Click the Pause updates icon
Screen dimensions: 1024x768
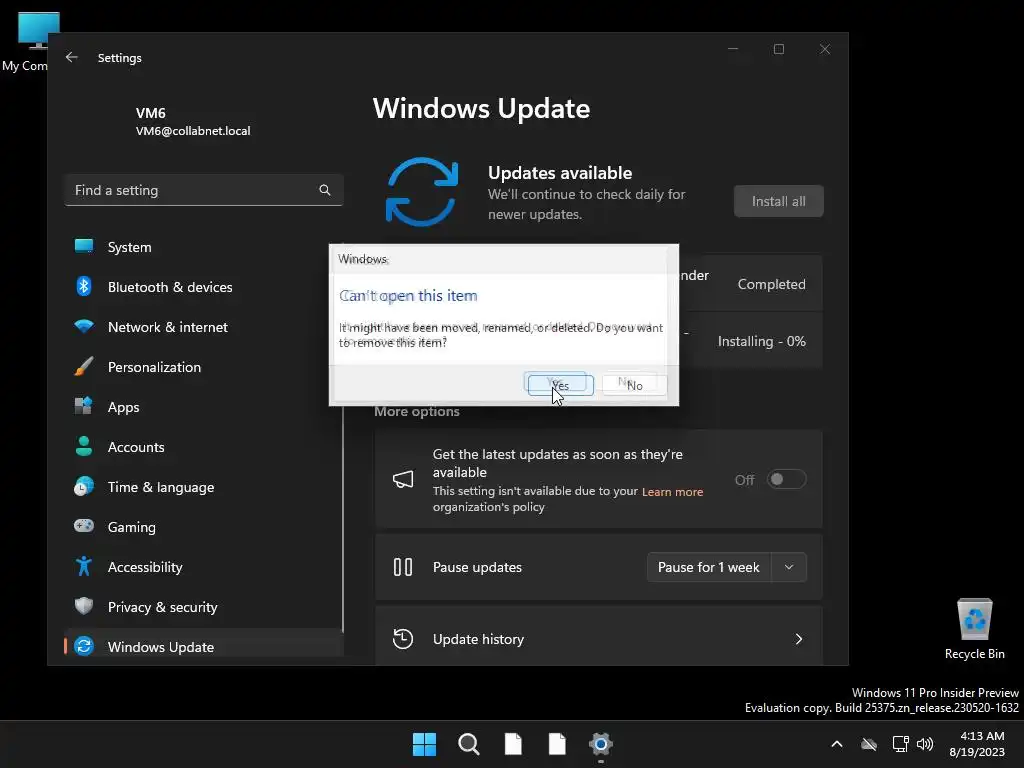coord(403,567)
